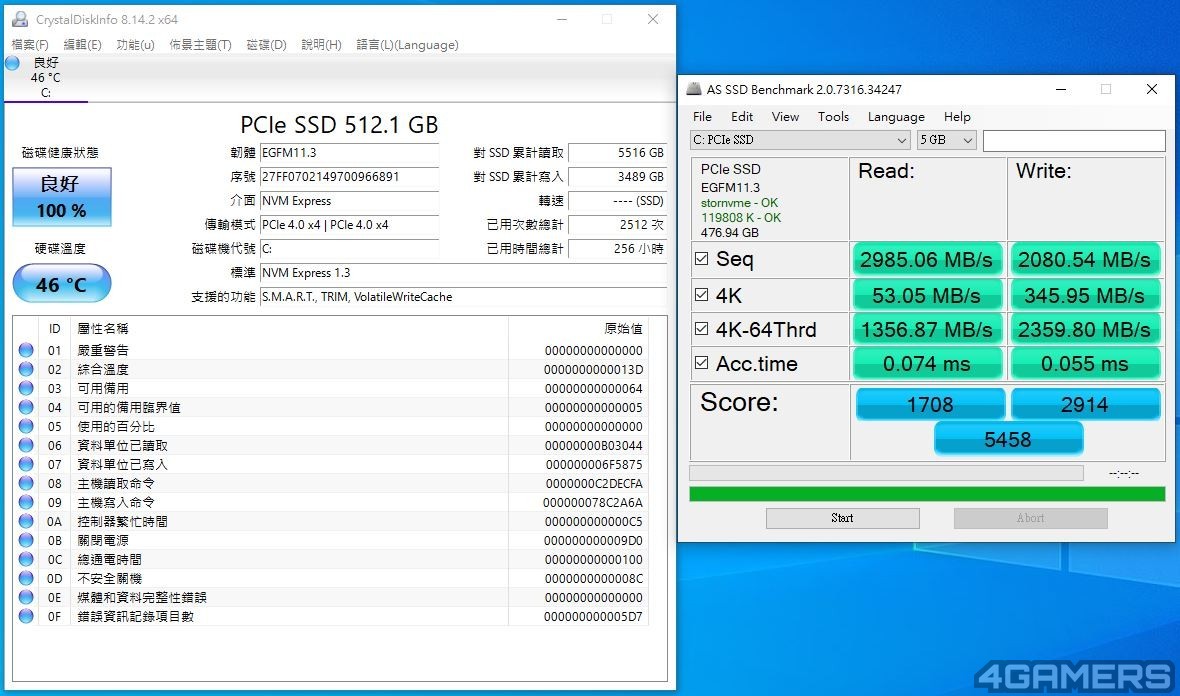Click the green benchmark progress bar
The height and width of the screenshot is (696, 1180).
[x=927, y=494]
